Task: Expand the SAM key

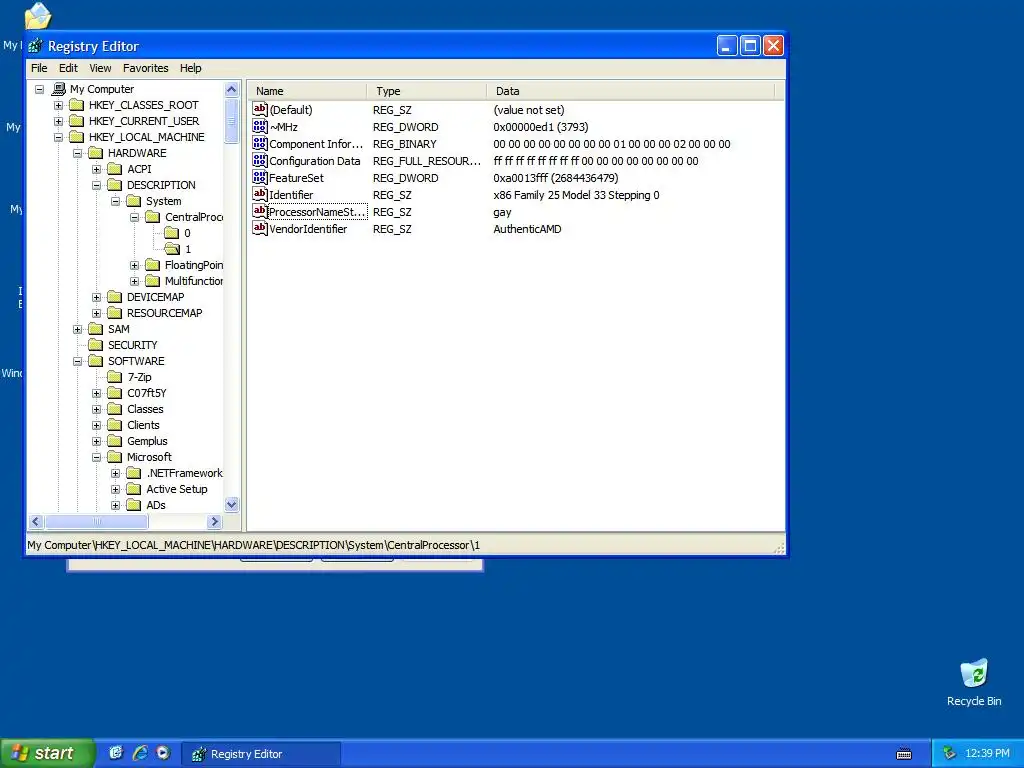Action: [x=77, y=329]
